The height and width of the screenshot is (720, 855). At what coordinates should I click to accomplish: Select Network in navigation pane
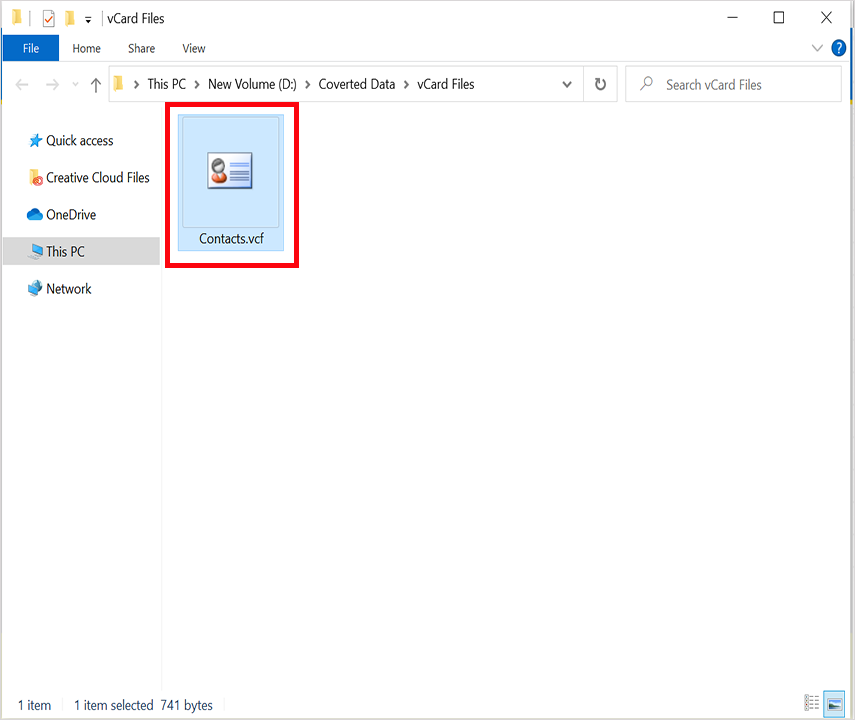pyautogui.click(x=59, y=289)
